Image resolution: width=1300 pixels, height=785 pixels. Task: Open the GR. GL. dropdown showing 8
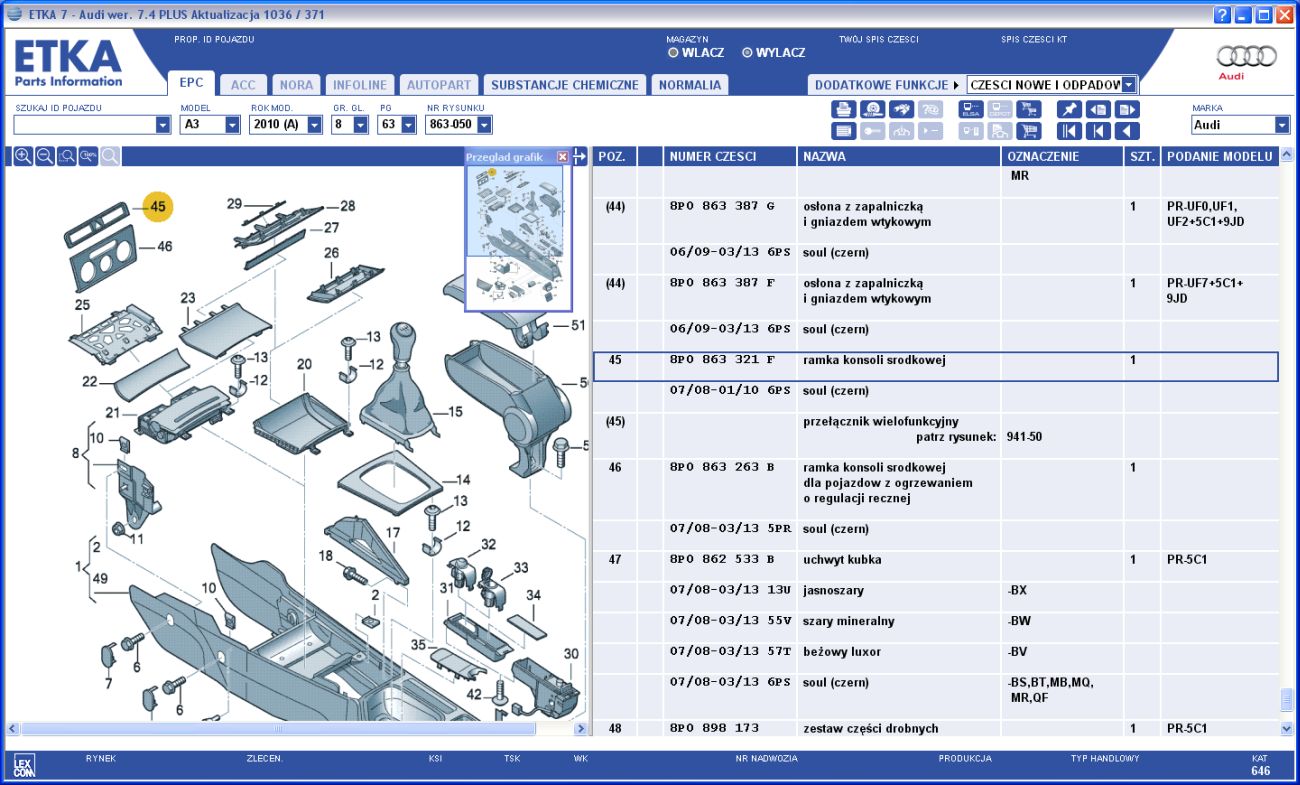[360, 125]
